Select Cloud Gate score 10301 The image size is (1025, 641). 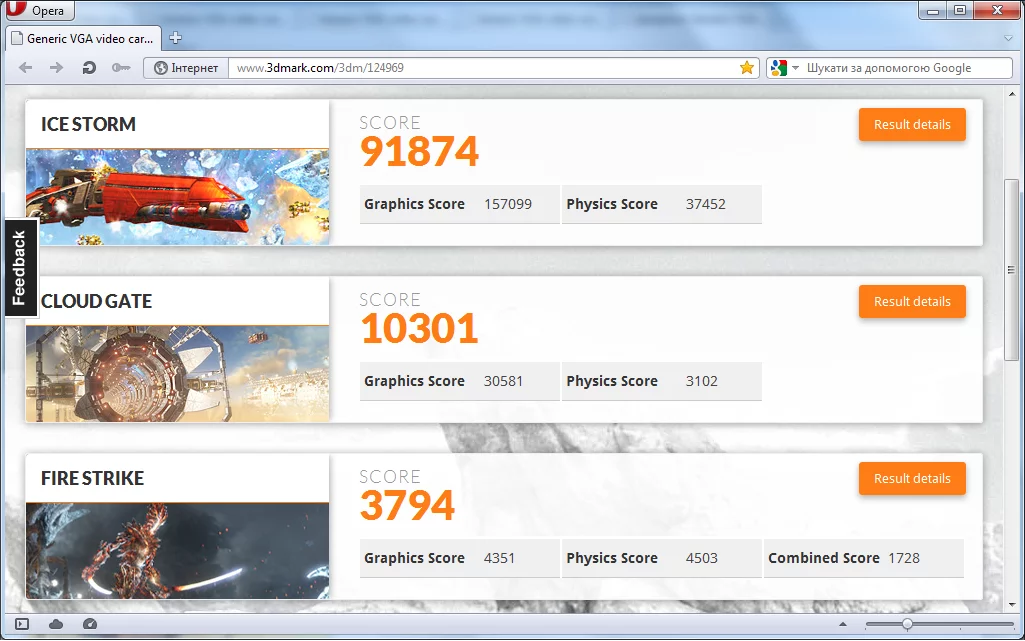tap(419, 329)
